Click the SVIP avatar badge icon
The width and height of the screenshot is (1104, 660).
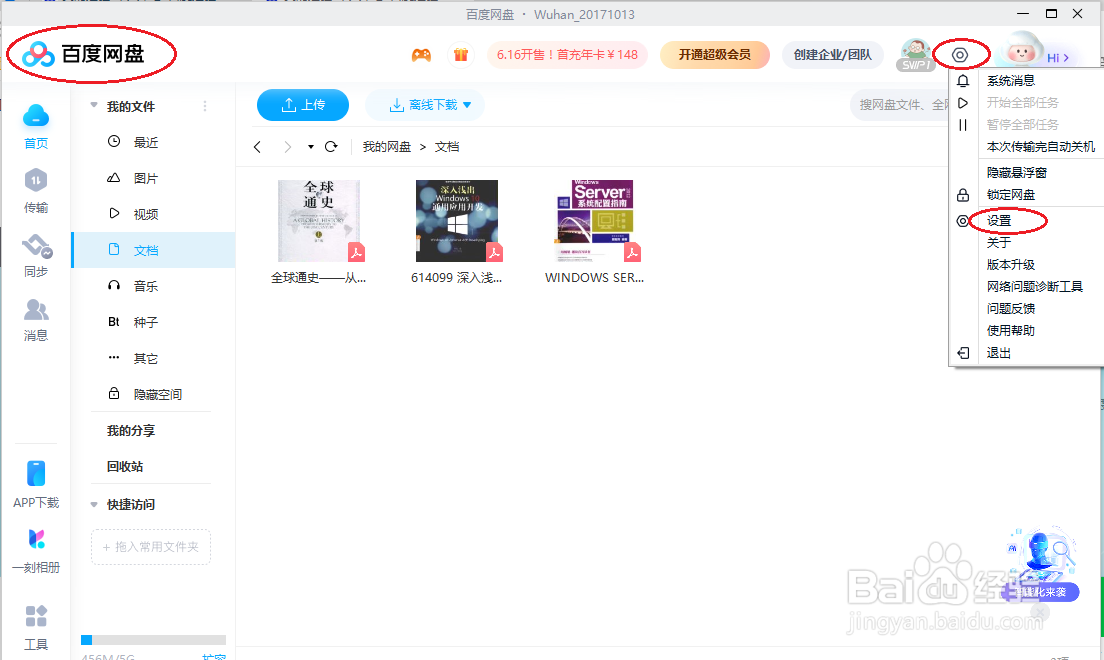(x=915, y=55)
